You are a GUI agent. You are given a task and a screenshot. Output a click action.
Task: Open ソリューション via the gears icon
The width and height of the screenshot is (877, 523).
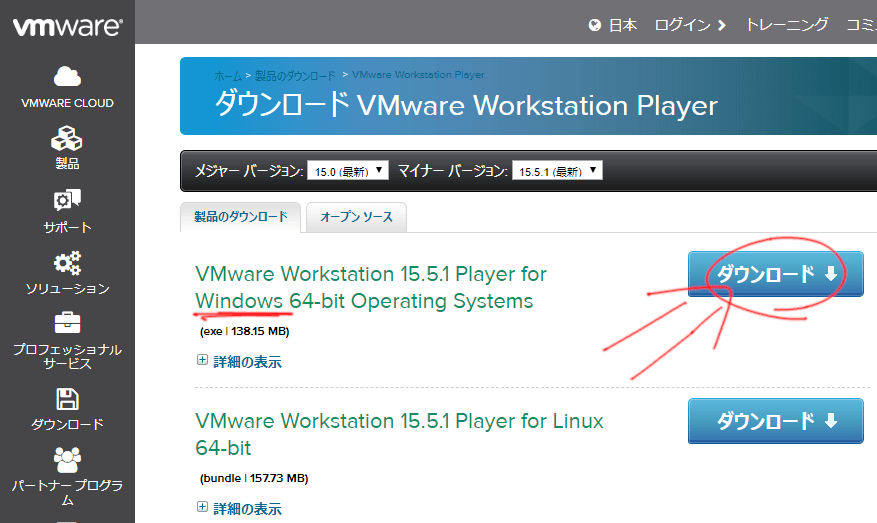tap(67, 263)
